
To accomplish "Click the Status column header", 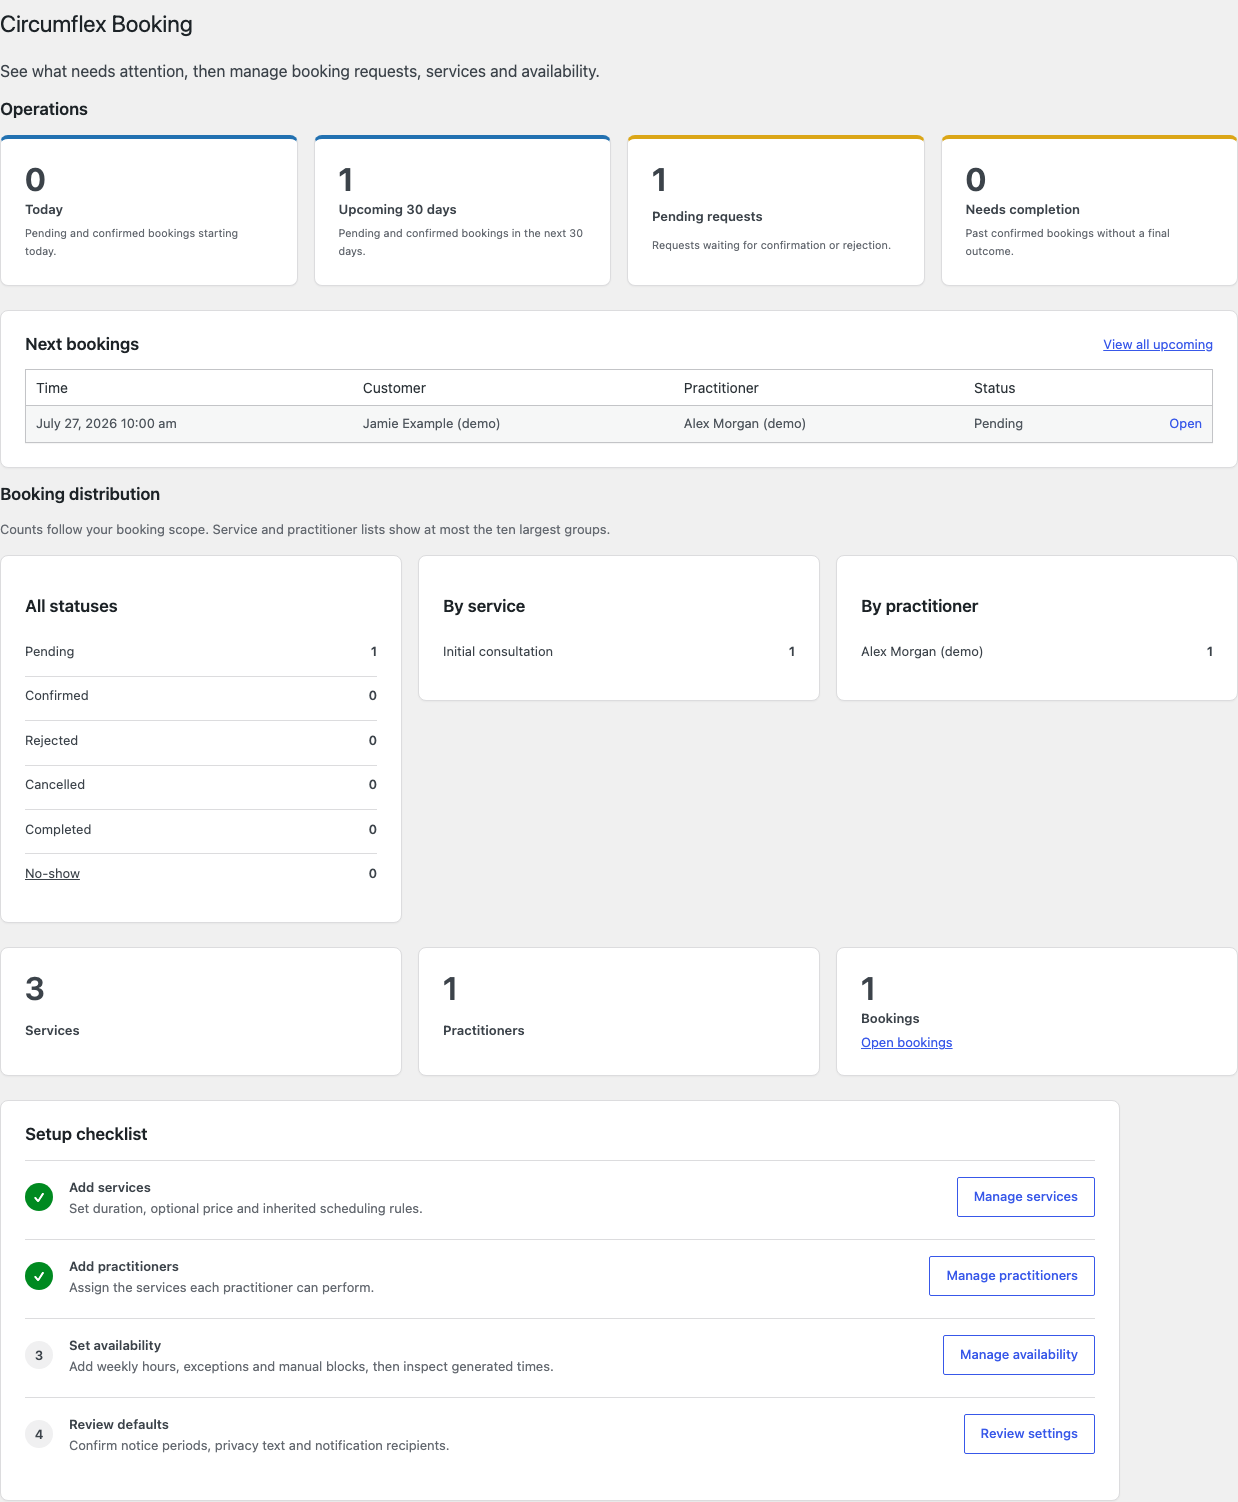I will [994, 388].
